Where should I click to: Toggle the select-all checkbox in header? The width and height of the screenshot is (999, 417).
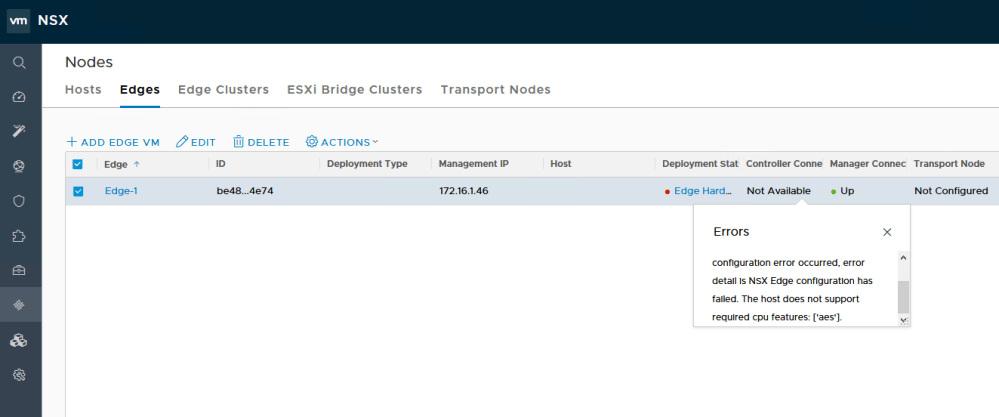coord(78,164)
